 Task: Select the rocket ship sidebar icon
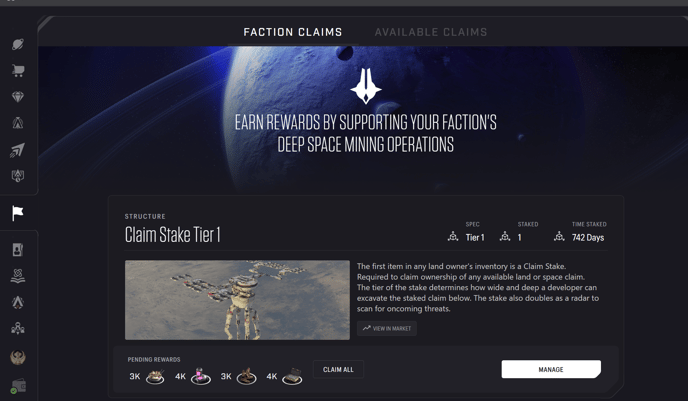click(x=18, y=150)
